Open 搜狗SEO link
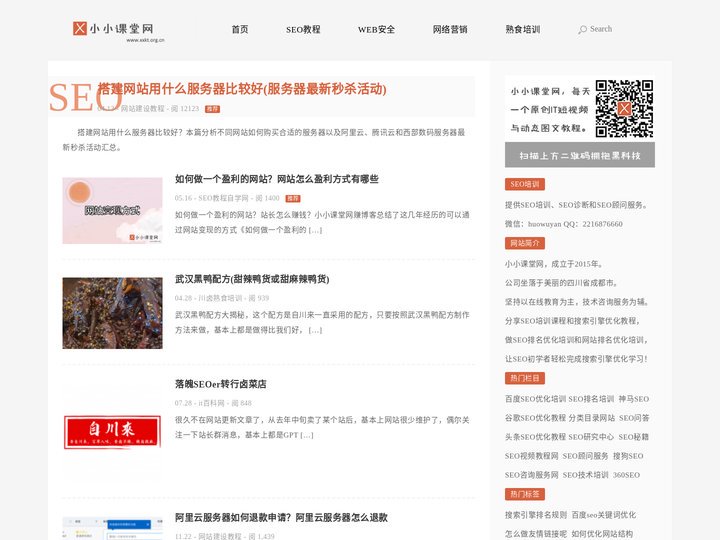720x540 pixels. point(628,456)
